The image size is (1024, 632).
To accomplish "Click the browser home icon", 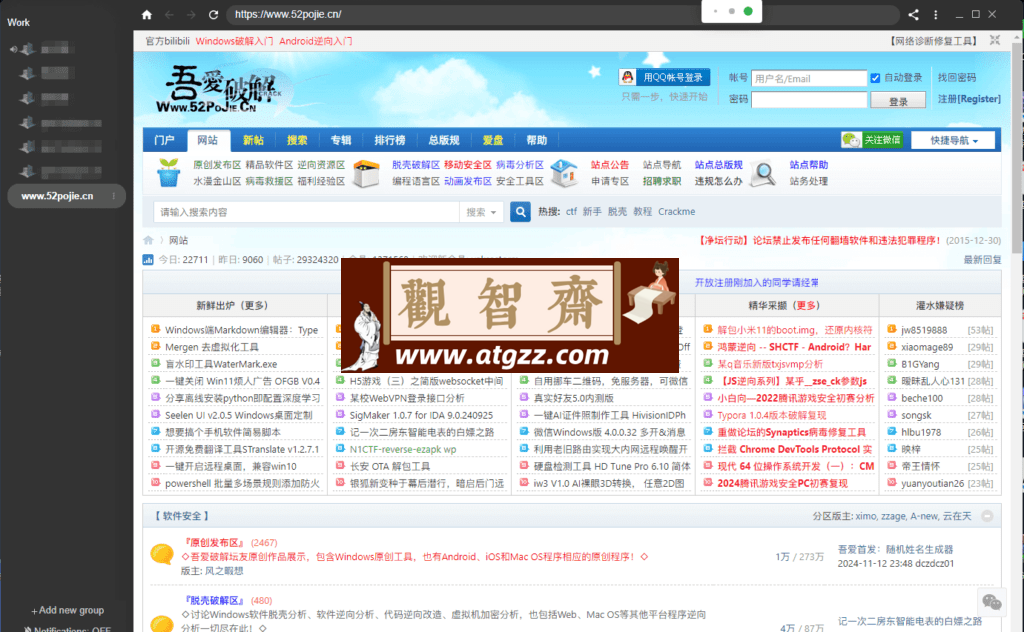I will point(147,14).
